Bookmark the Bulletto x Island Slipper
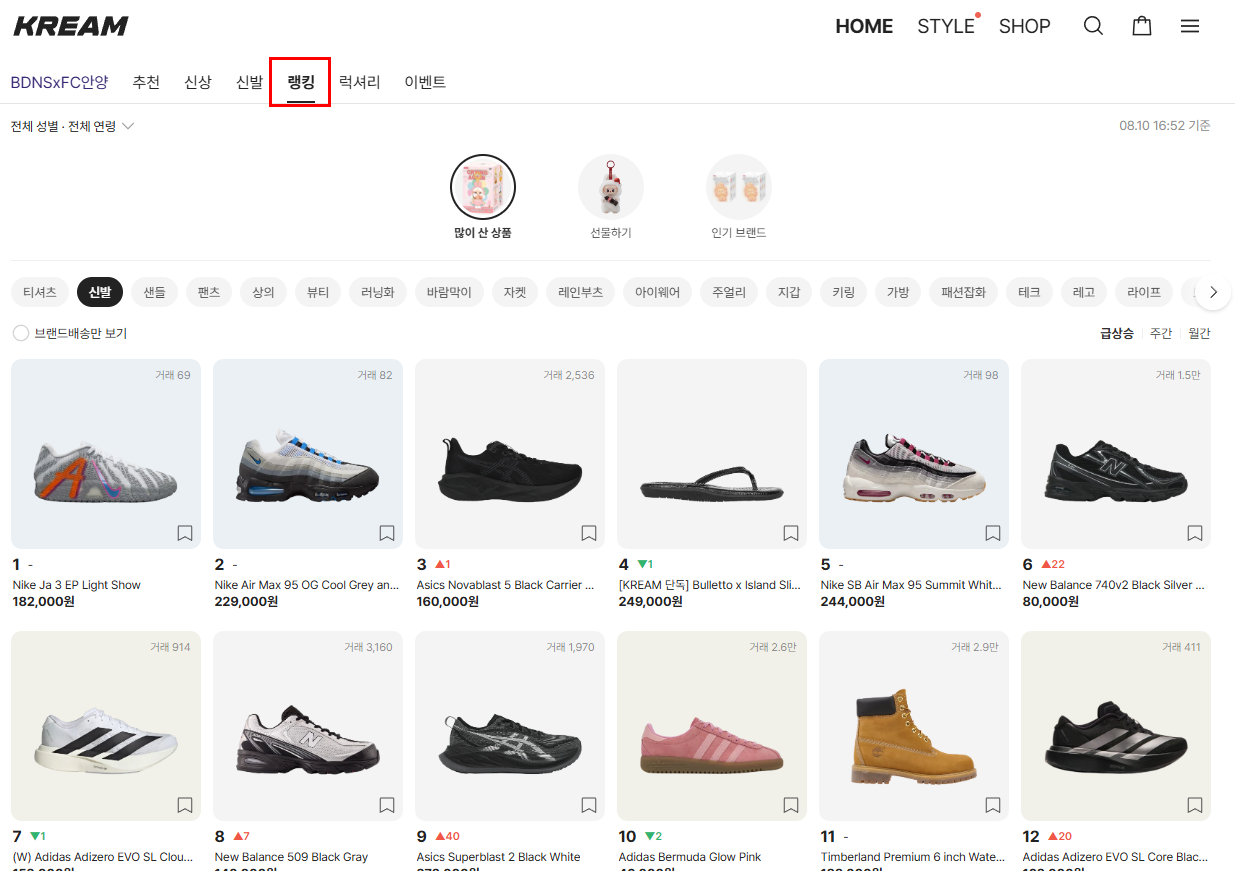1235x871 pixels. coord(791,533)
